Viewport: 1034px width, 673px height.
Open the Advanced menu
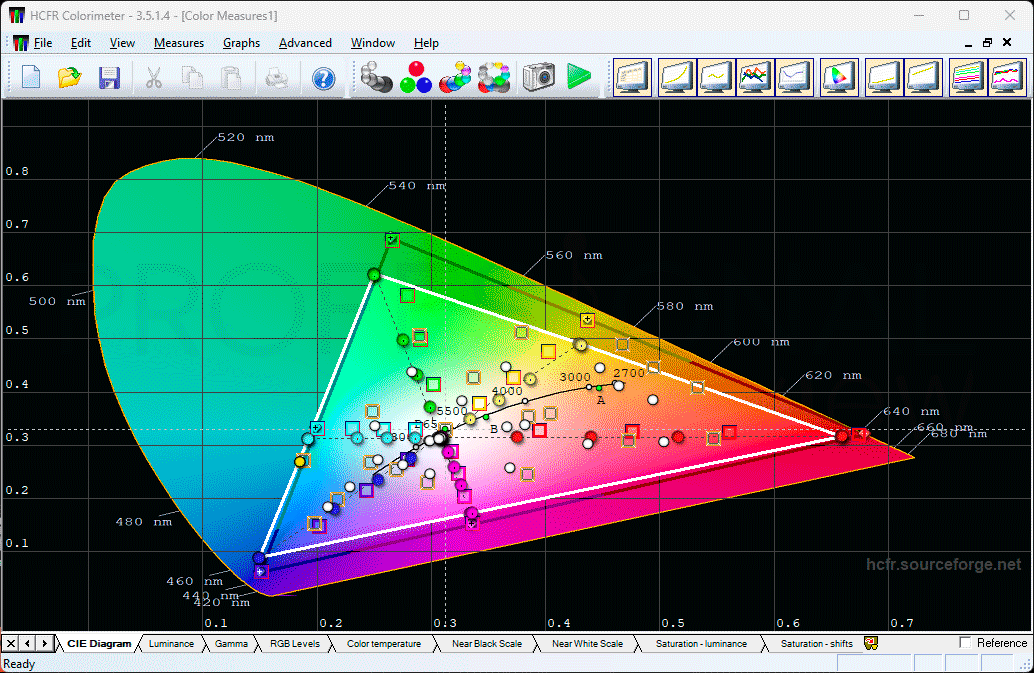pyautogui.click(x=305, y=43)
